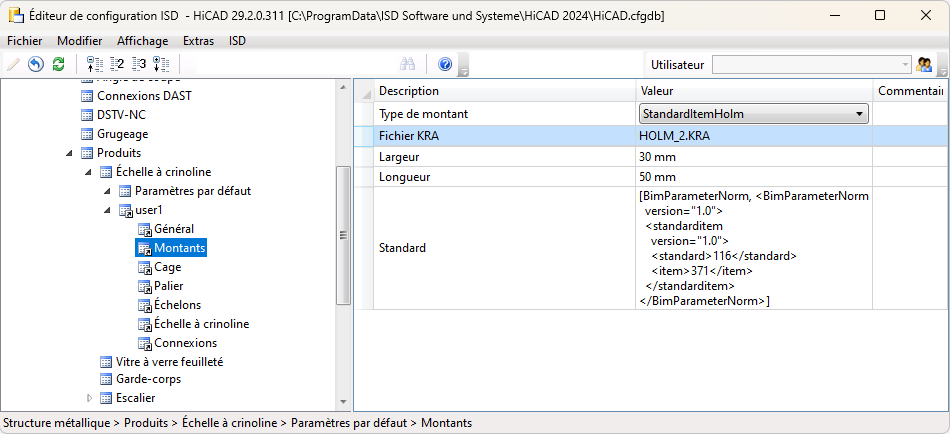Image resolution: width=950 pixels, height=434 pixels.
Task: Click the user management icon
Action: pyautogui.click(x=925, y=64)
